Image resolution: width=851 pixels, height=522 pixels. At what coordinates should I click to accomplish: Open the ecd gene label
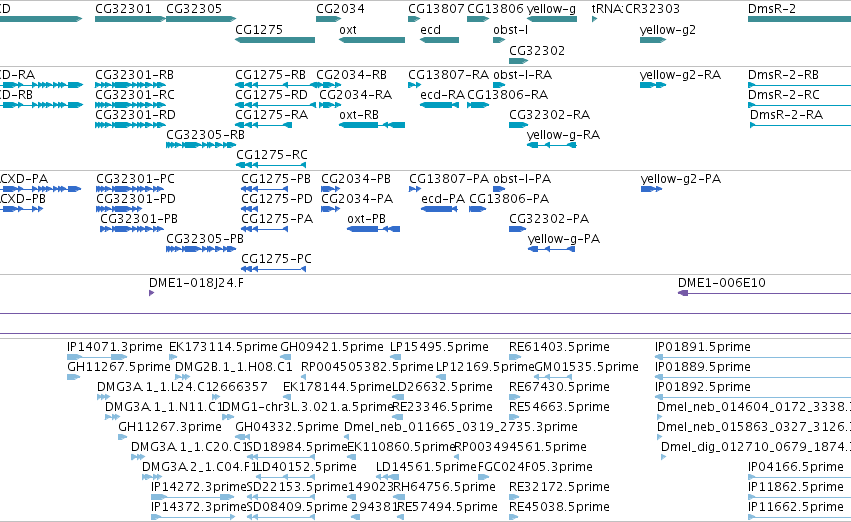click(430, 29)
